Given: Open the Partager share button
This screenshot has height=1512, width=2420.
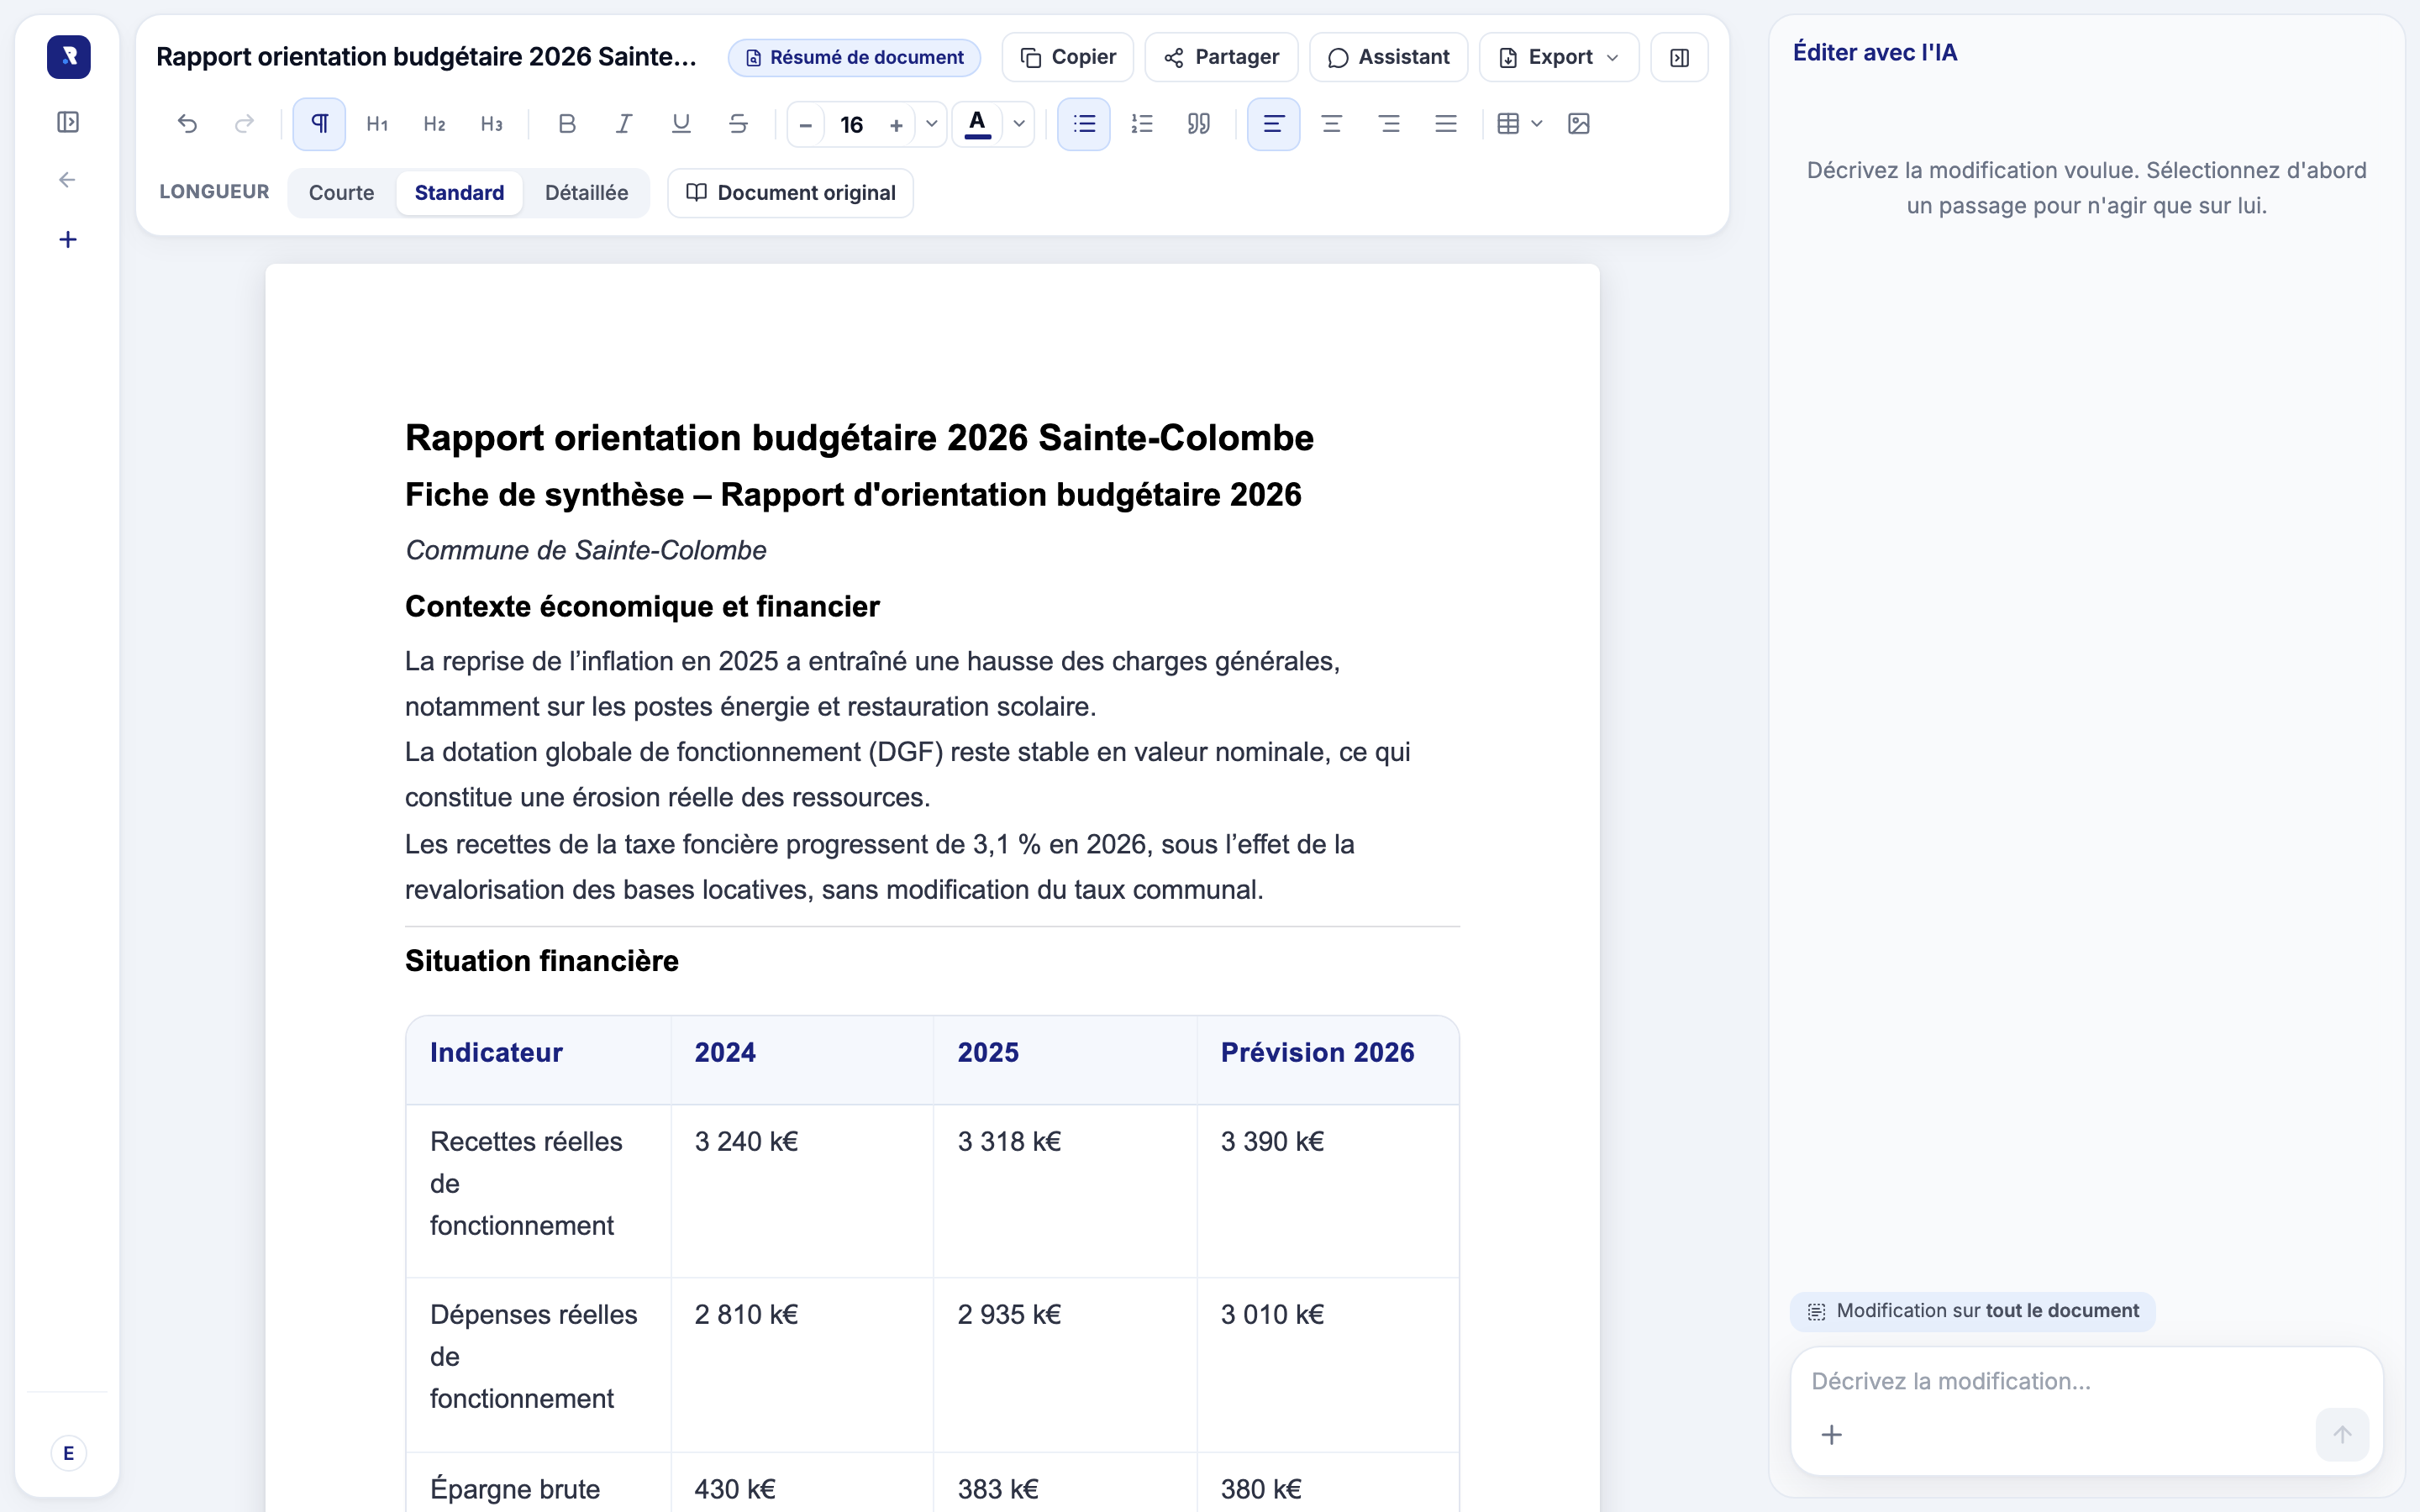Looking at the screenshot, I should (x=1221, y=57).
